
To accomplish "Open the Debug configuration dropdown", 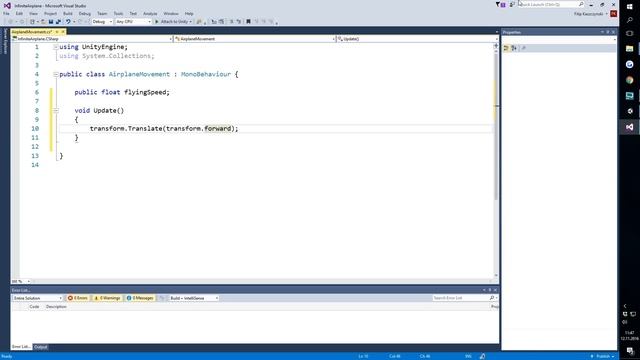I will click(102, 22).
